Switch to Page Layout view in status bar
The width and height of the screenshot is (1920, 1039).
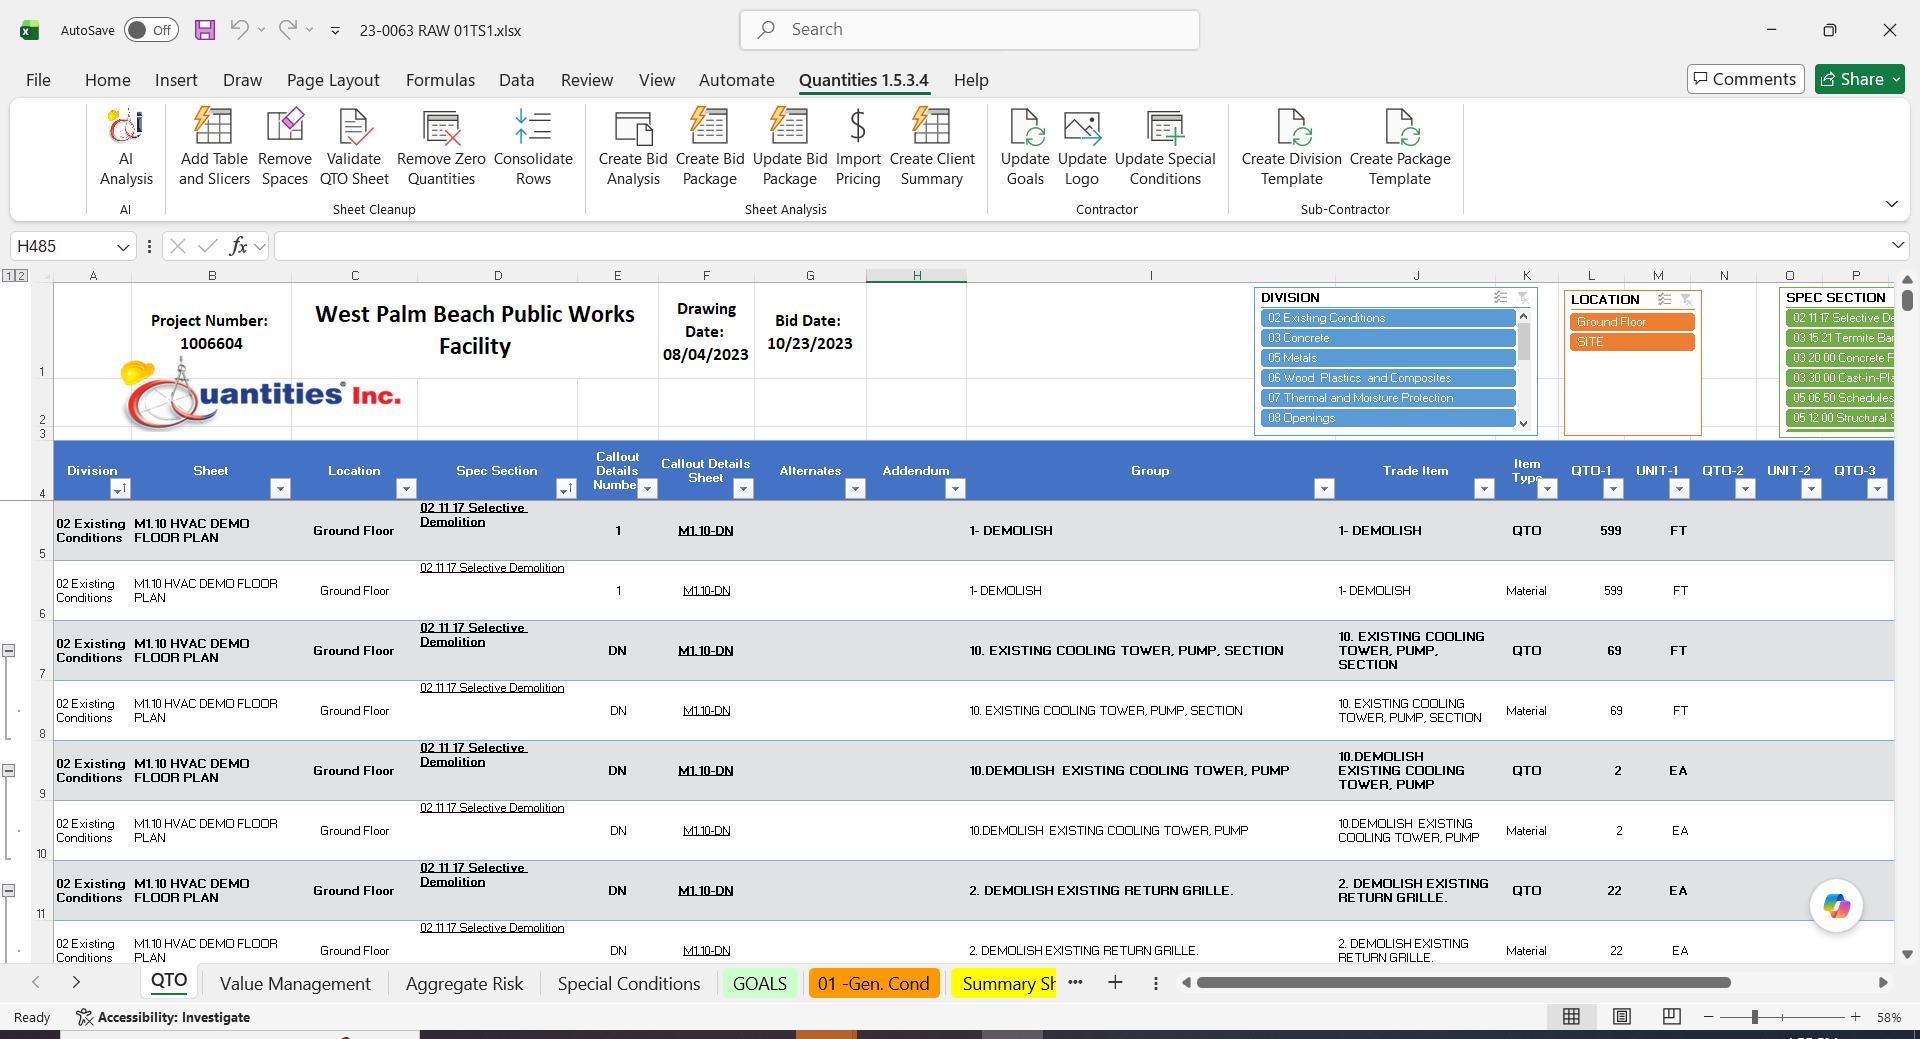tap(1622, 1017)
